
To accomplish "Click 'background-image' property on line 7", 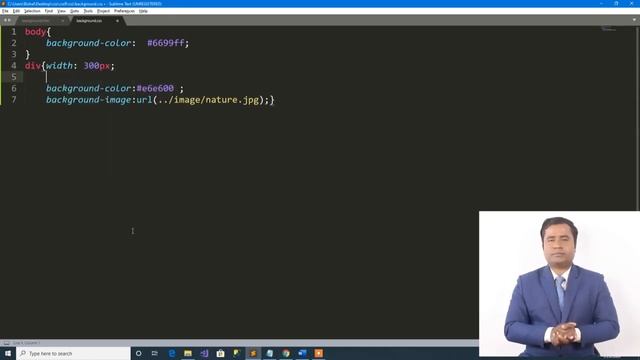I will click(x=88, y=100).
